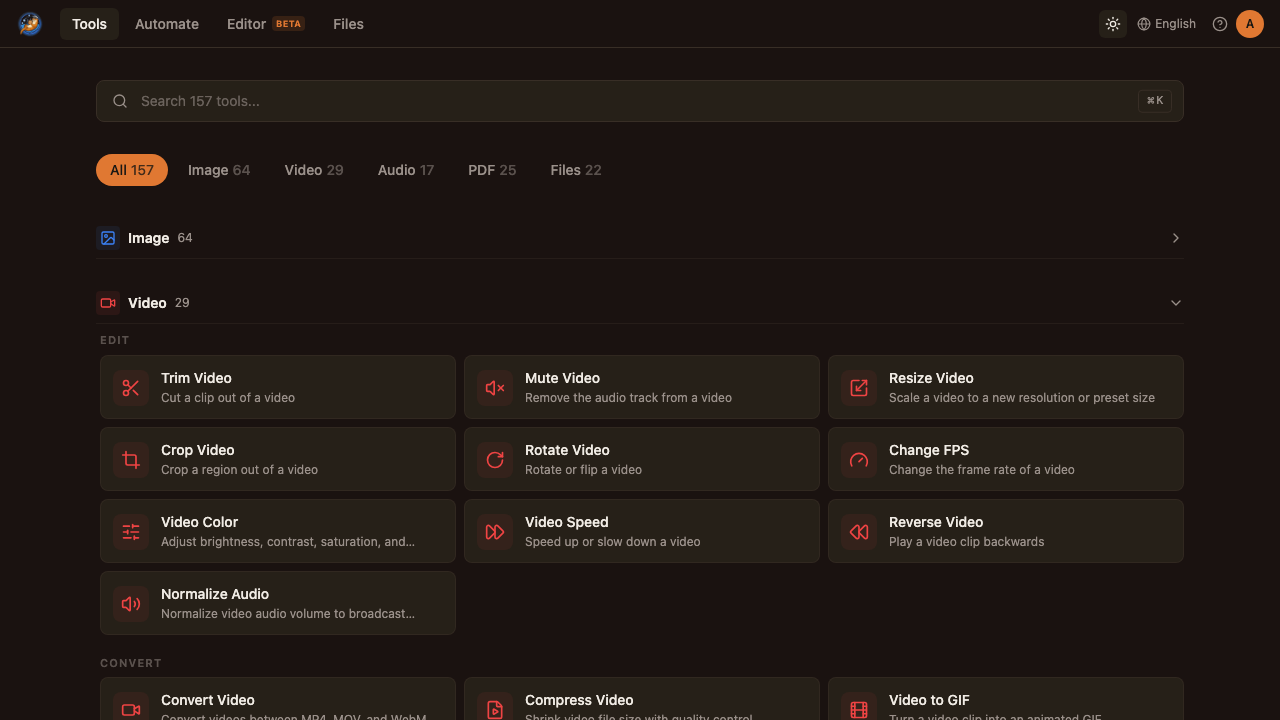The width and height of the screenshot is (1280, 720).
Task: Select the All 157 filter pill
Action: tap(132, 170)
